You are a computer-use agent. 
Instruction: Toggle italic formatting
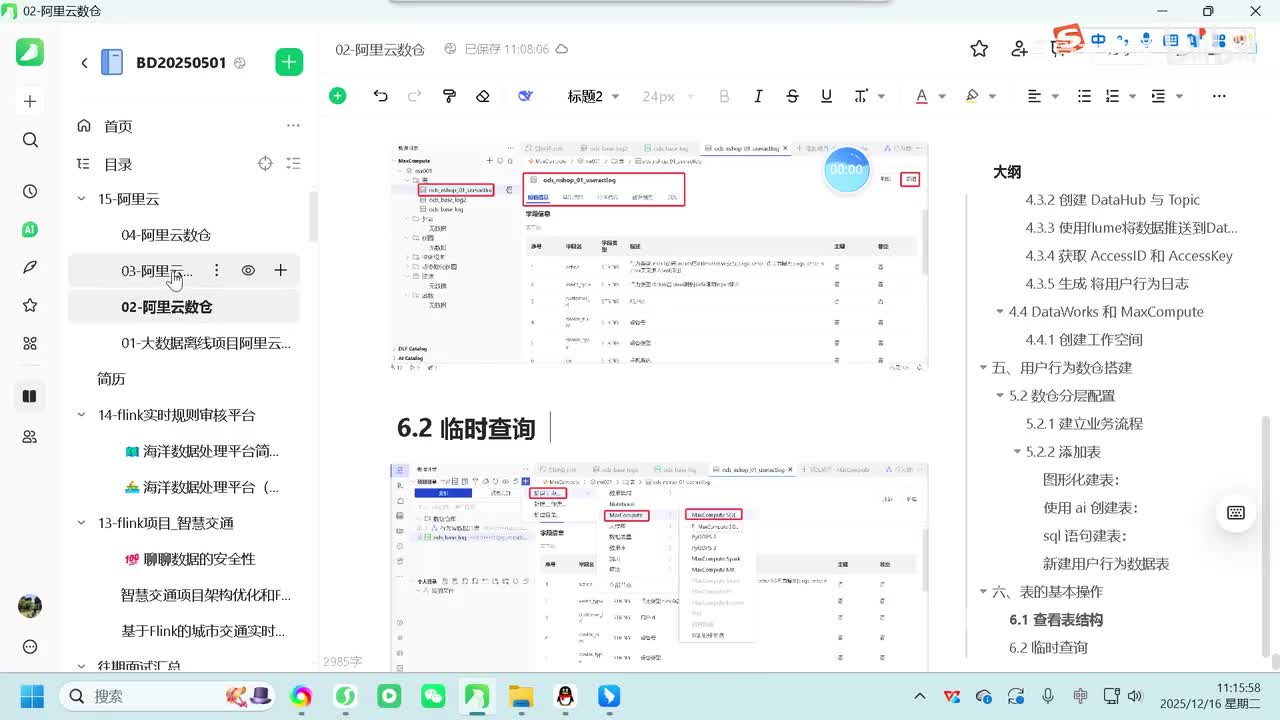coord(758,96)
